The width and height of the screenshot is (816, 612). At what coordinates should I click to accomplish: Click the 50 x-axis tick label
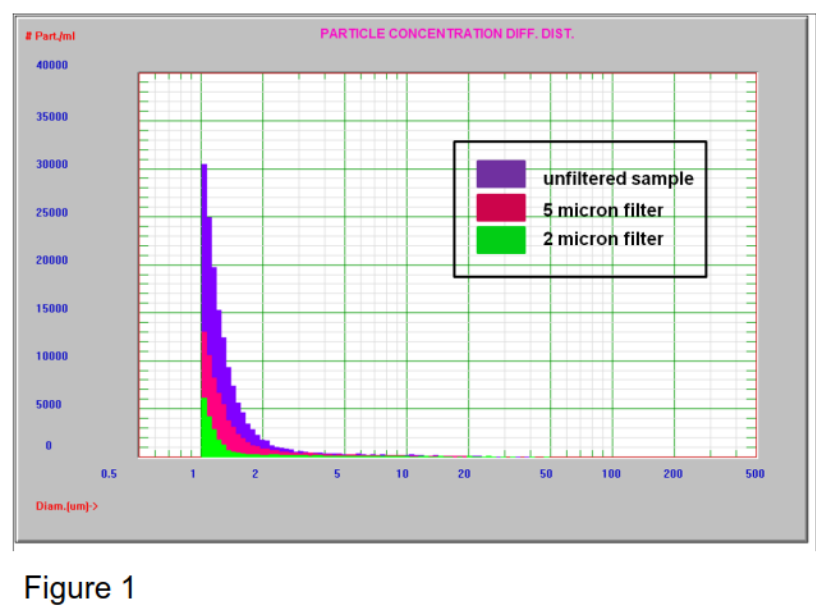point(546,474)
